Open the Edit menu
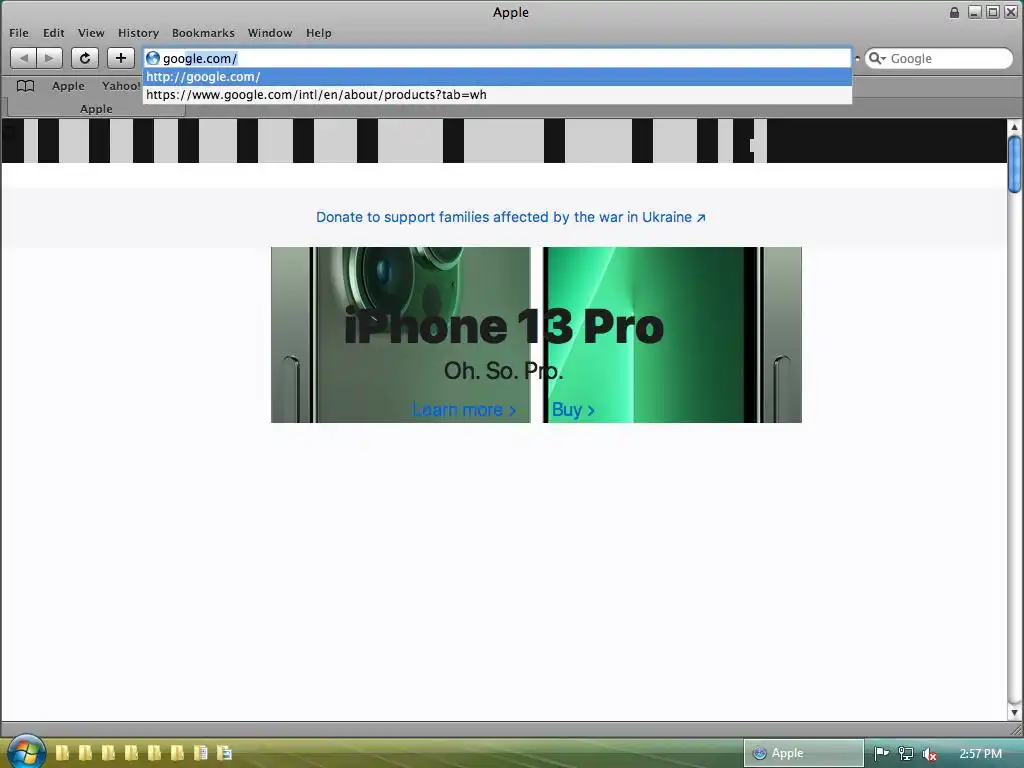This screenshot has width=1024, height=768. pyautogui.click(x=54, y=33)
